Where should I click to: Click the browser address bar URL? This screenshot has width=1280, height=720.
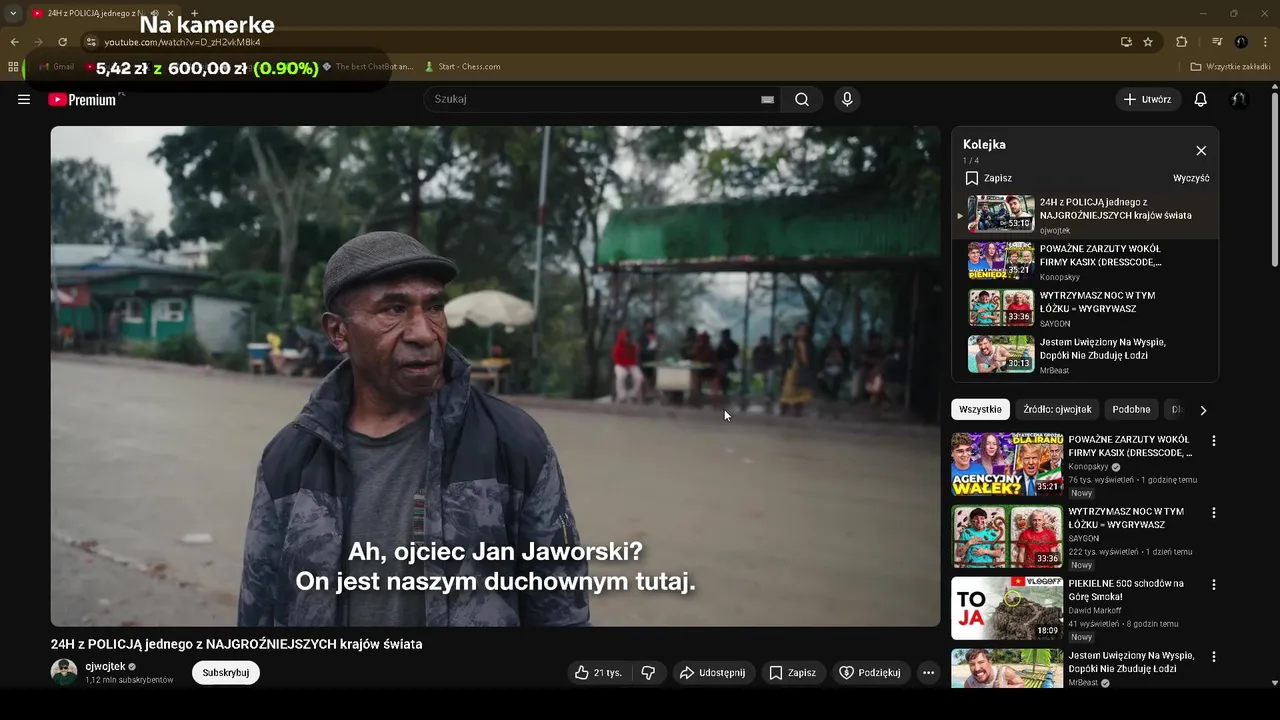(182, 42)
